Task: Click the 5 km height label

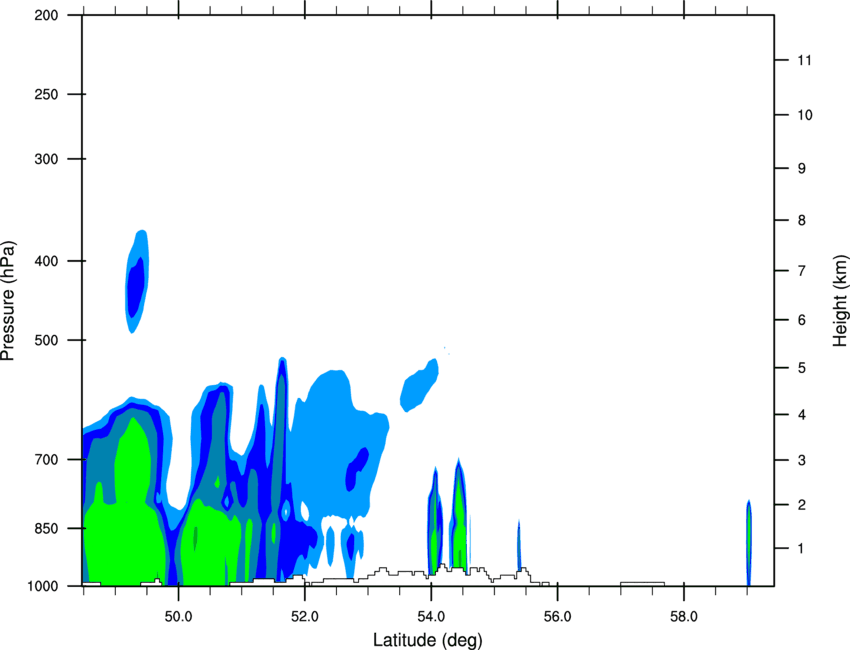Action: [x=802, y=368]
